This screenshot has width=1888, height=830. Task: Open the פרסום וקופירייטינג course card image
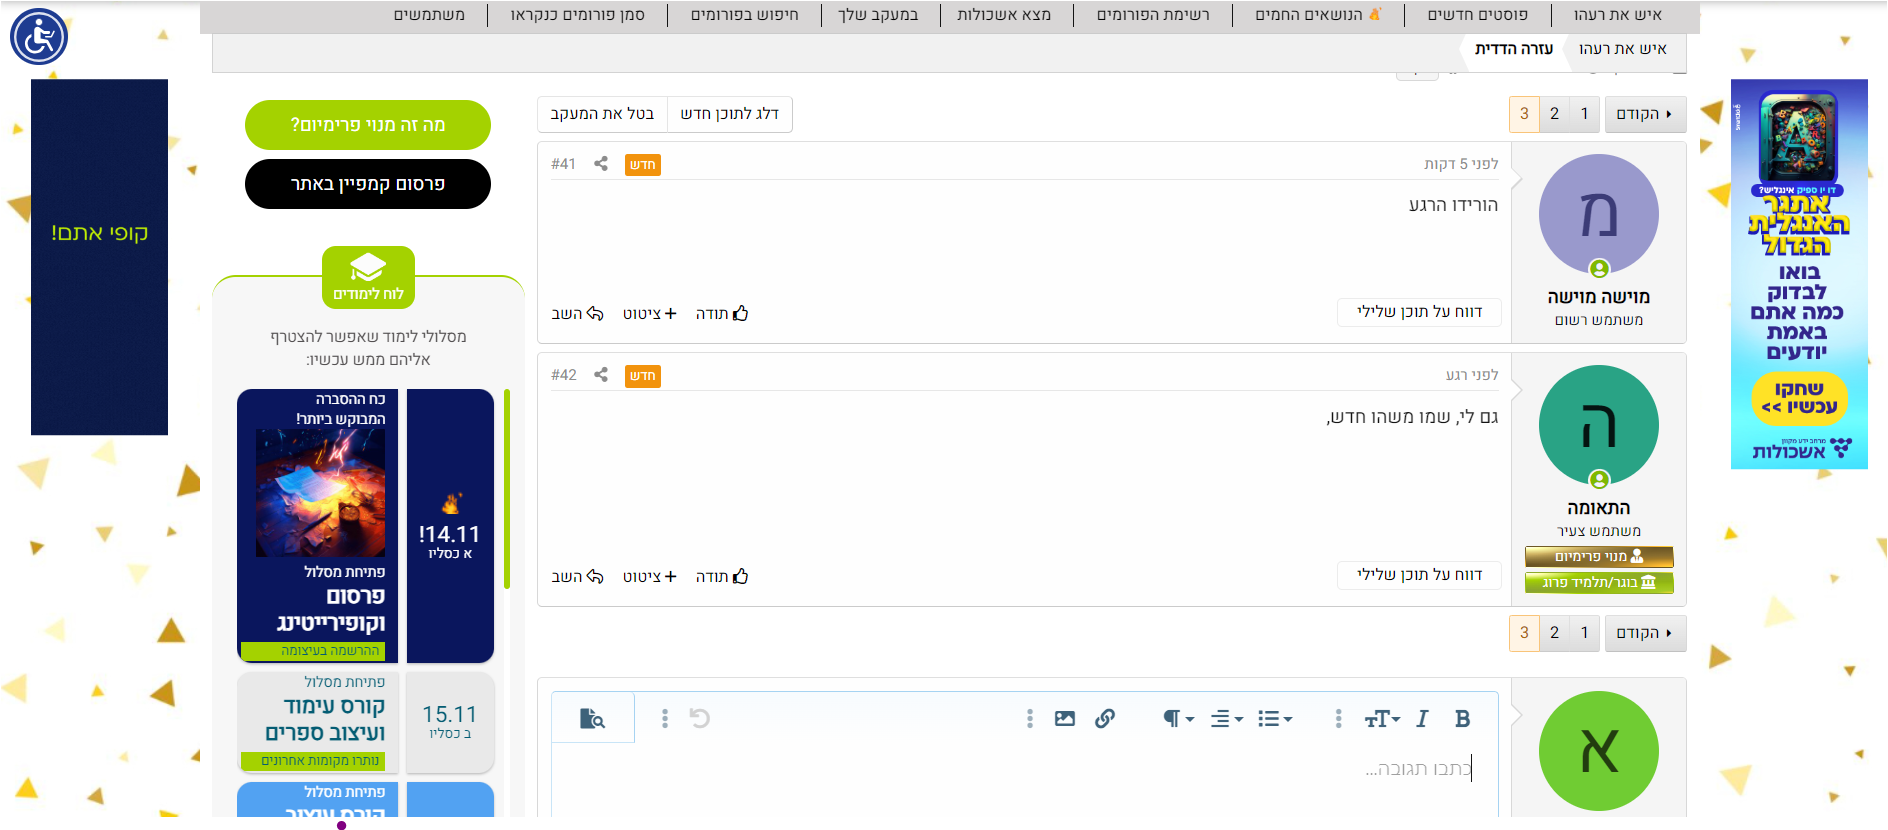[320, 493]
